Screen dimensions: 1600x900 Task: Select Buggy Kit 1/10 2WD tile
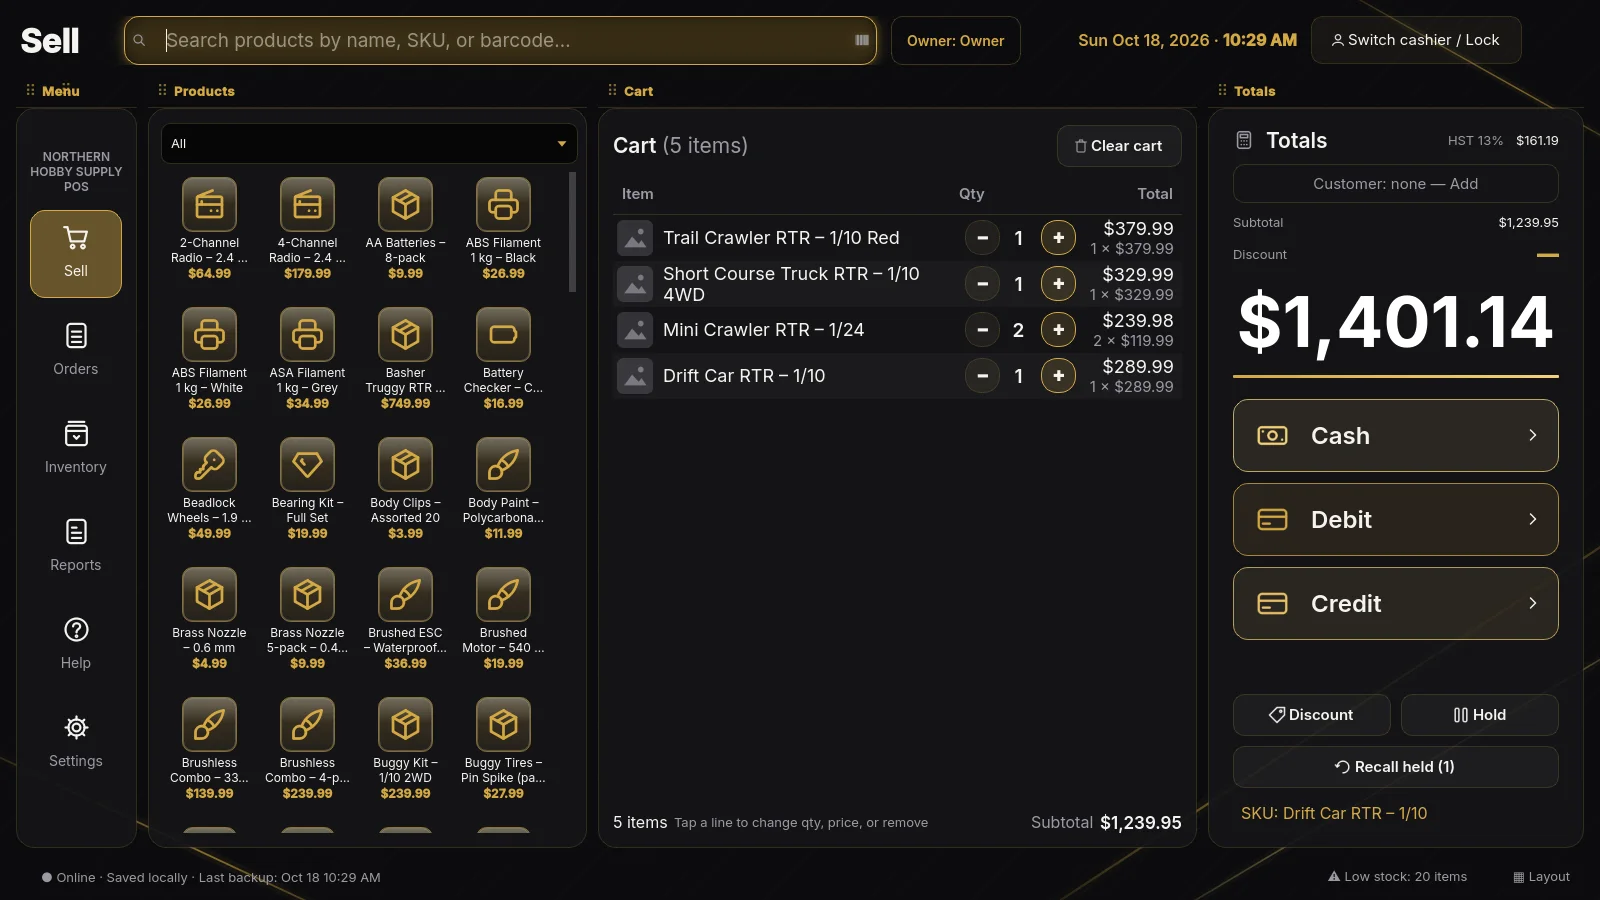pyautogui.click(x=405, y=749)
